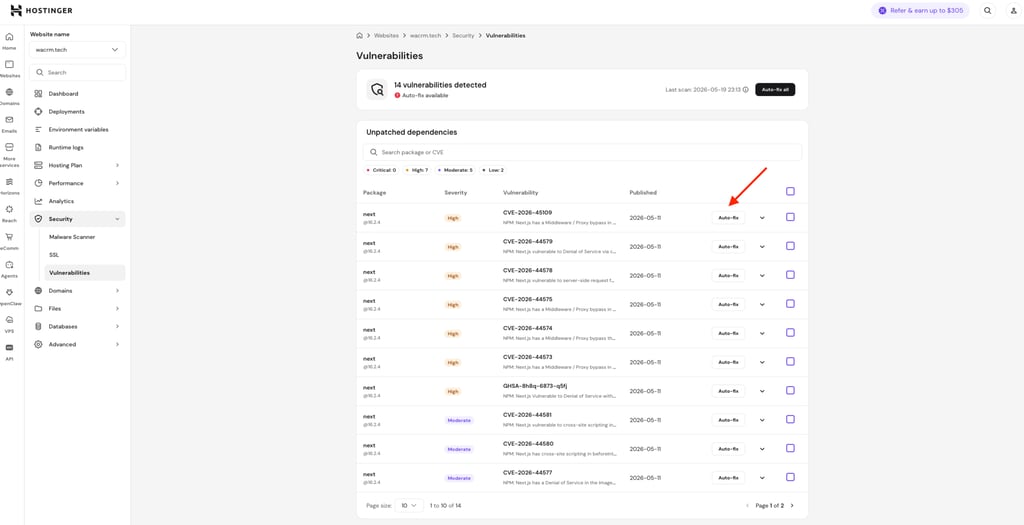This screenshot has height=525, width=1024.
Task: Open Analytics in the sidebar
Action: (x=77, y=201)
